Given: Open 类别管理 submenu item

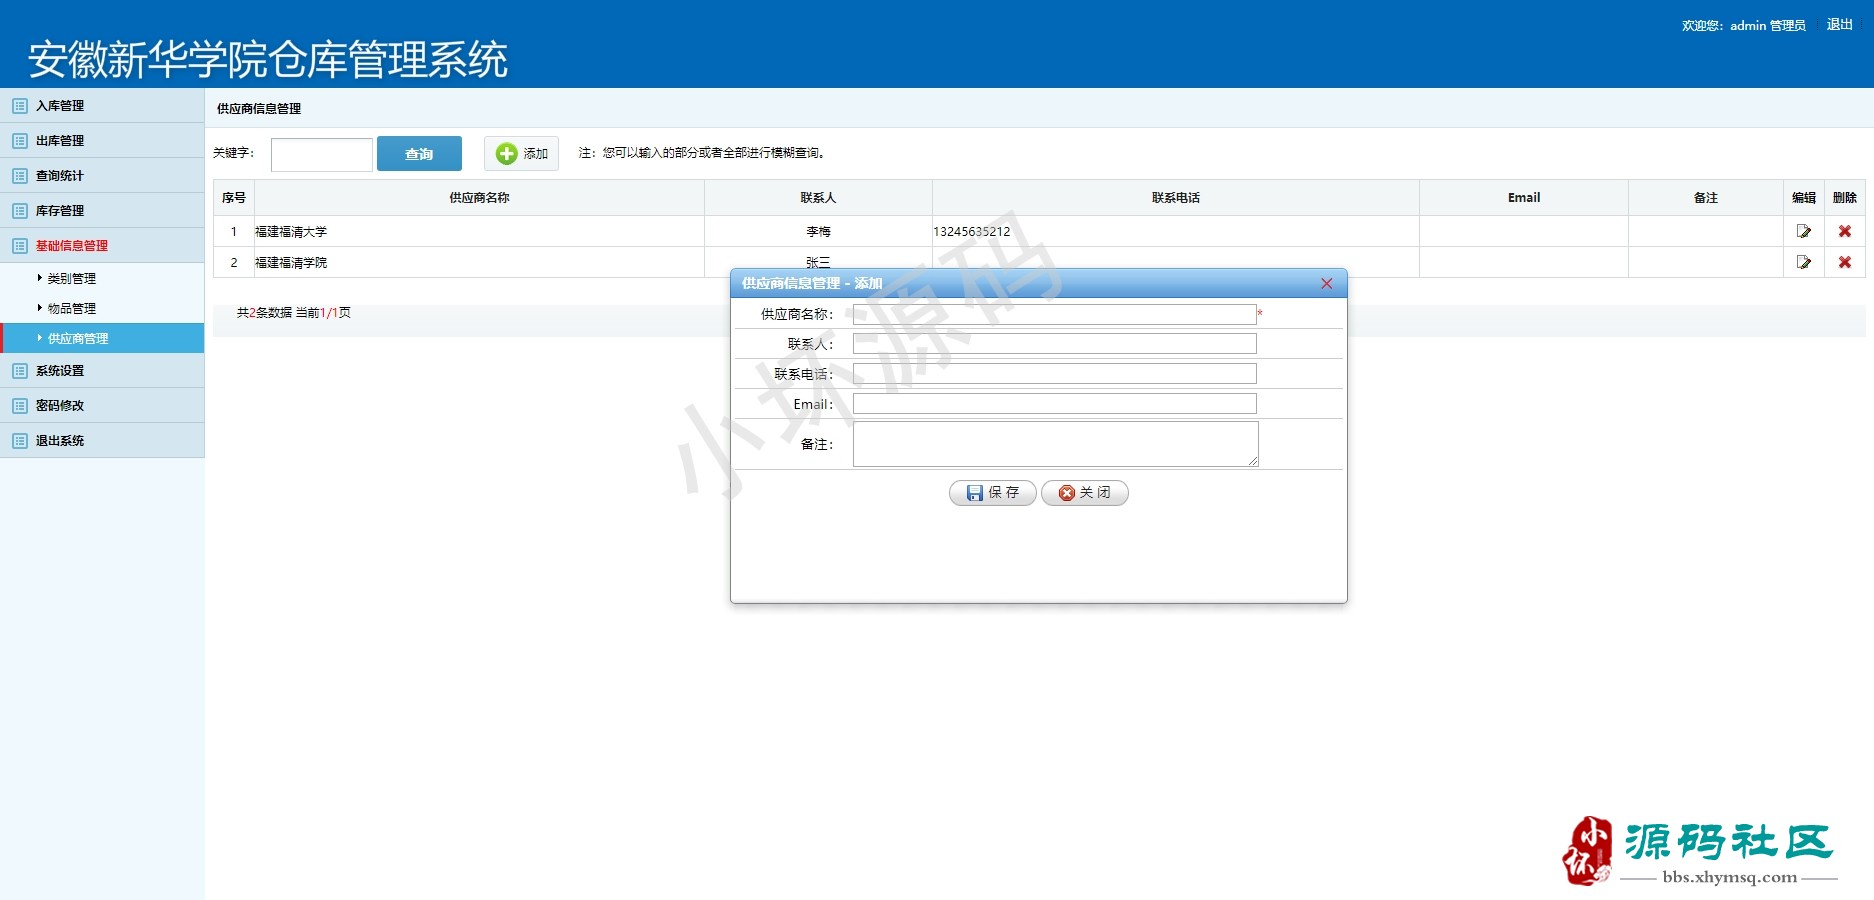Looking at the screenshot, I should point(72,279).
